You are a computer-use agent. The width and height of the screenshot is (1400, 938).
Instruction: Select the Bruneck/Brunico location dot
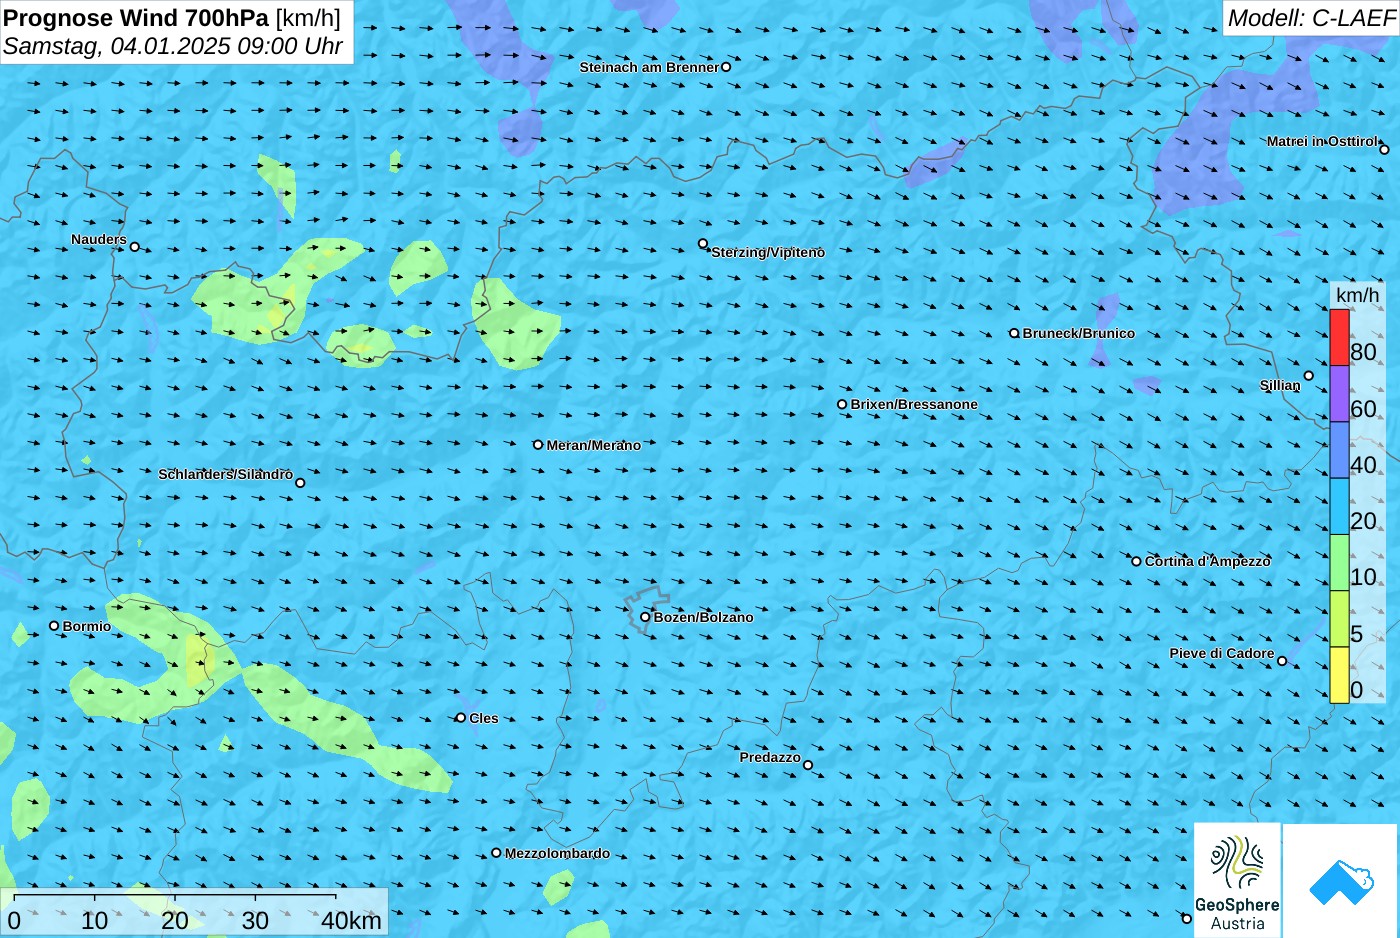[1014, 333]
